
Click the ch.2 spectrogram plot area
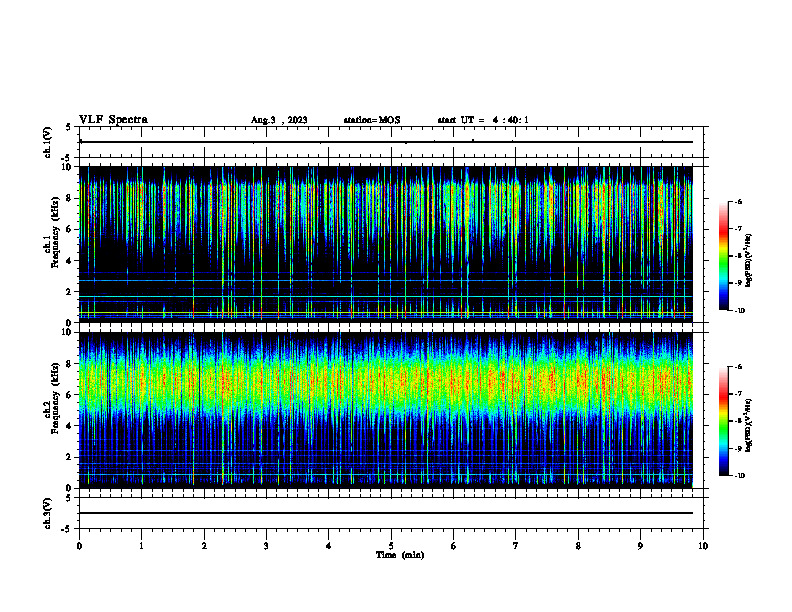click(385, 410)
